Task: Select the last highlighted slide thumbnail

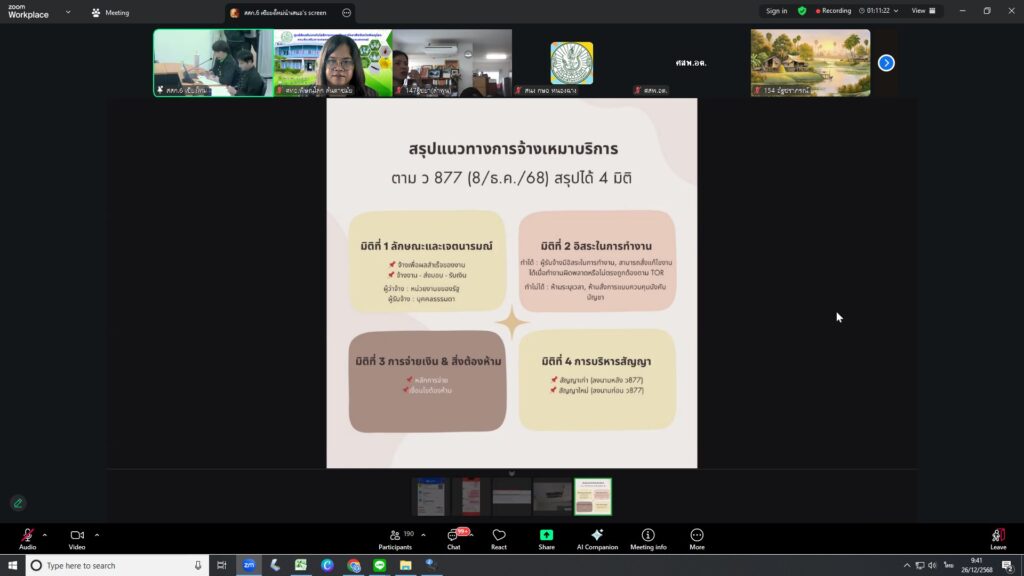Action: (593, 496)
